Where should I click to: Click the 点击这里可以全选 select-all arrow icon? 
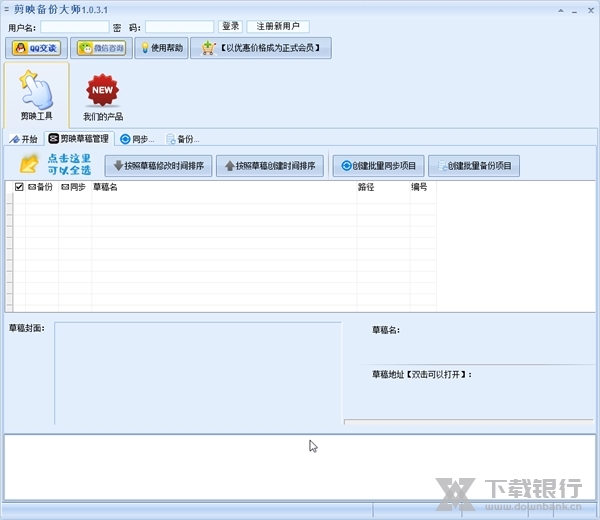(29, 165)
